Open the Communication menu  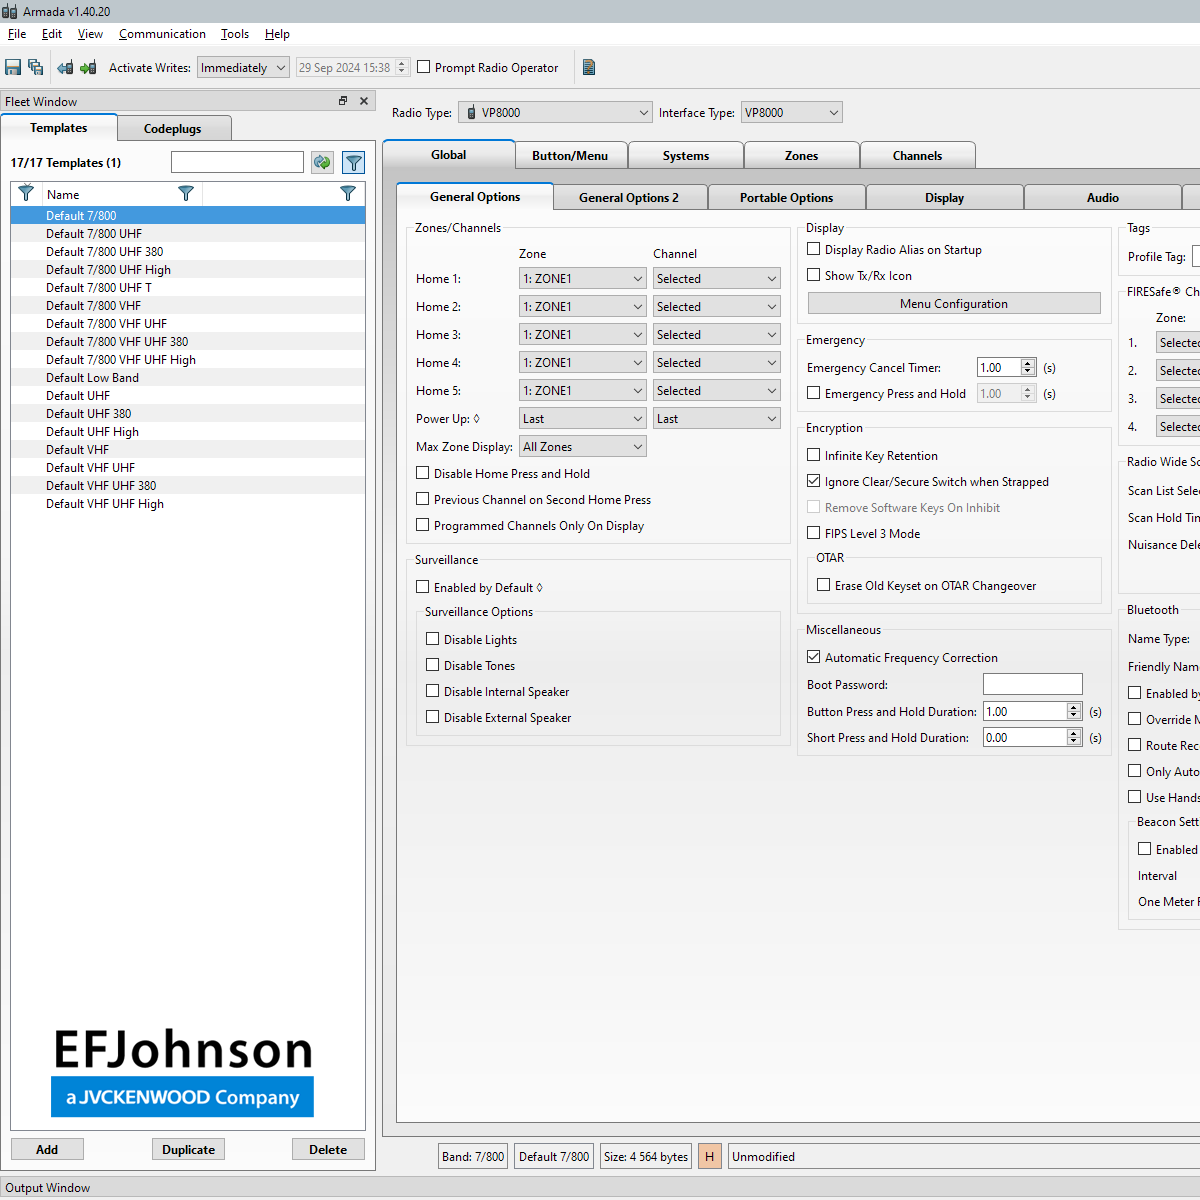[x=162, y=33]
